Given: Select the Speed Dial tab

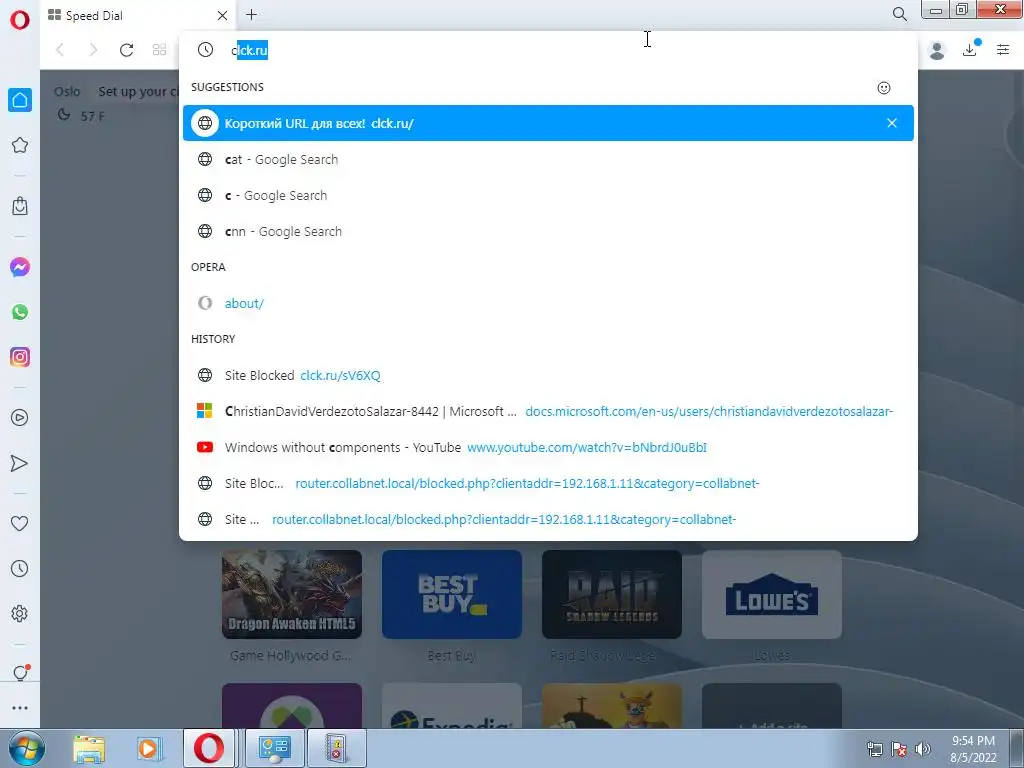Looking at the screenshot, I should (137, 15).
